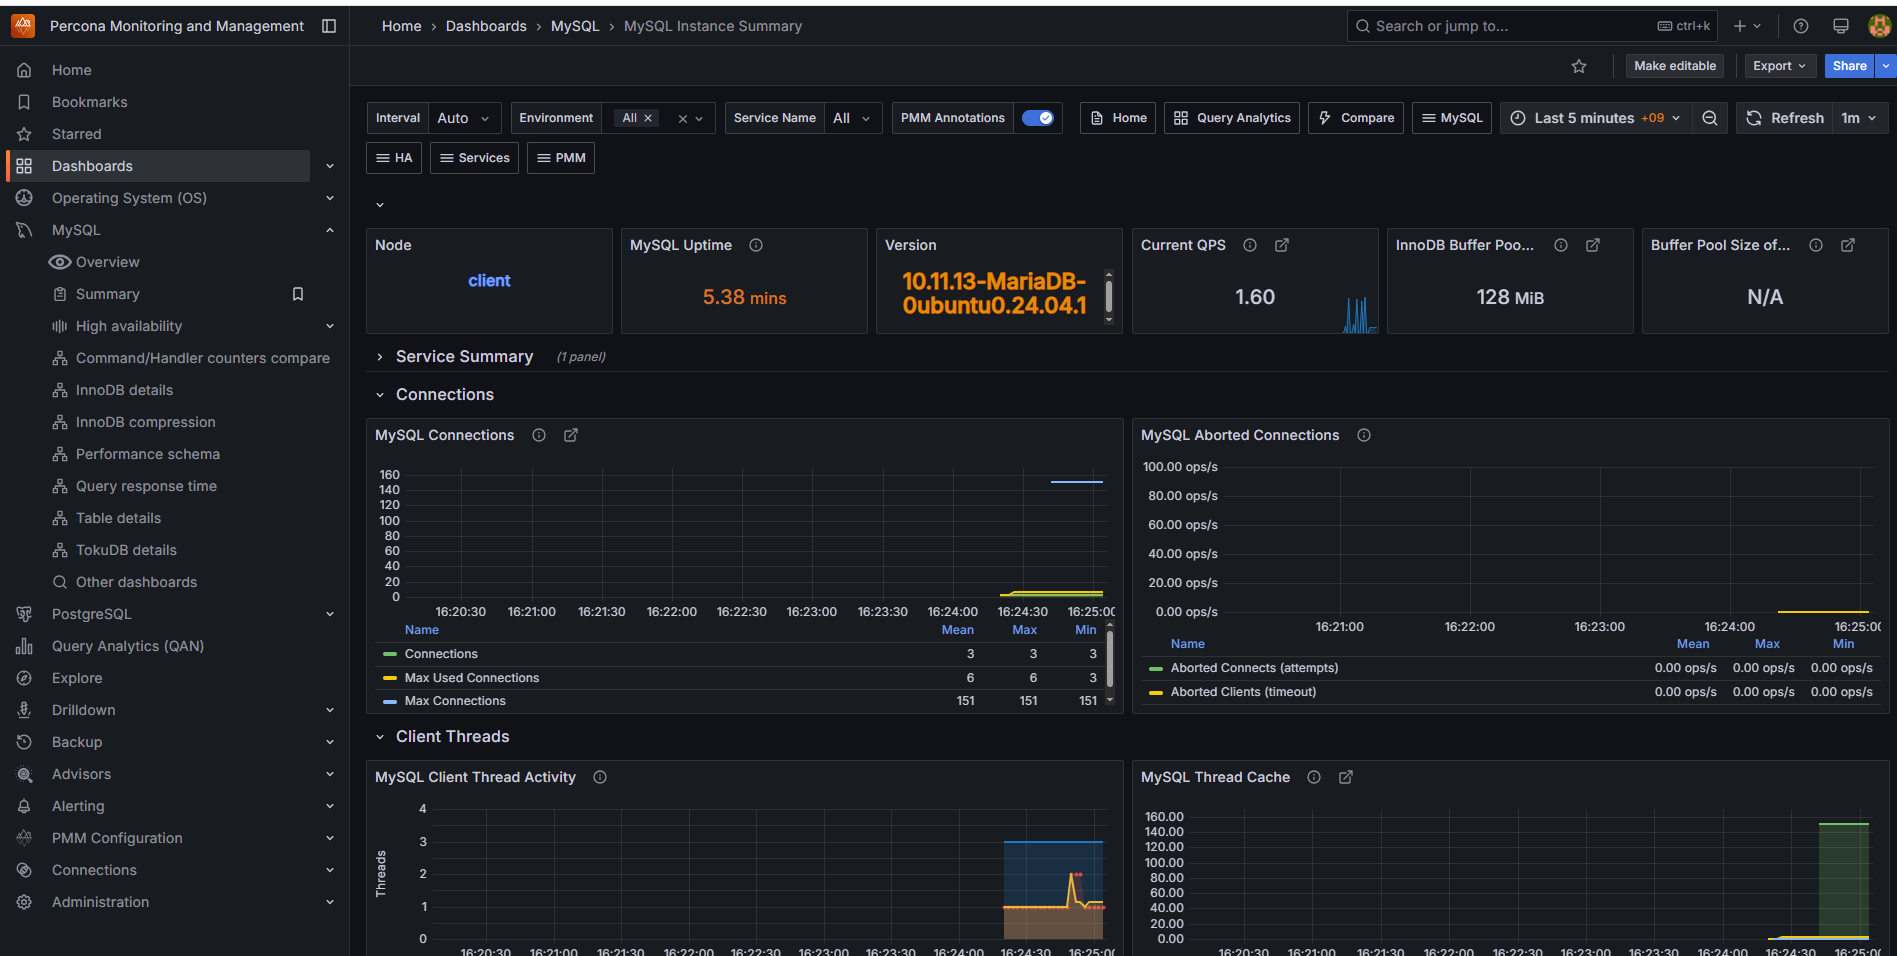
Task: Toggle Connections series in legend
Action: tap(441, 654)
